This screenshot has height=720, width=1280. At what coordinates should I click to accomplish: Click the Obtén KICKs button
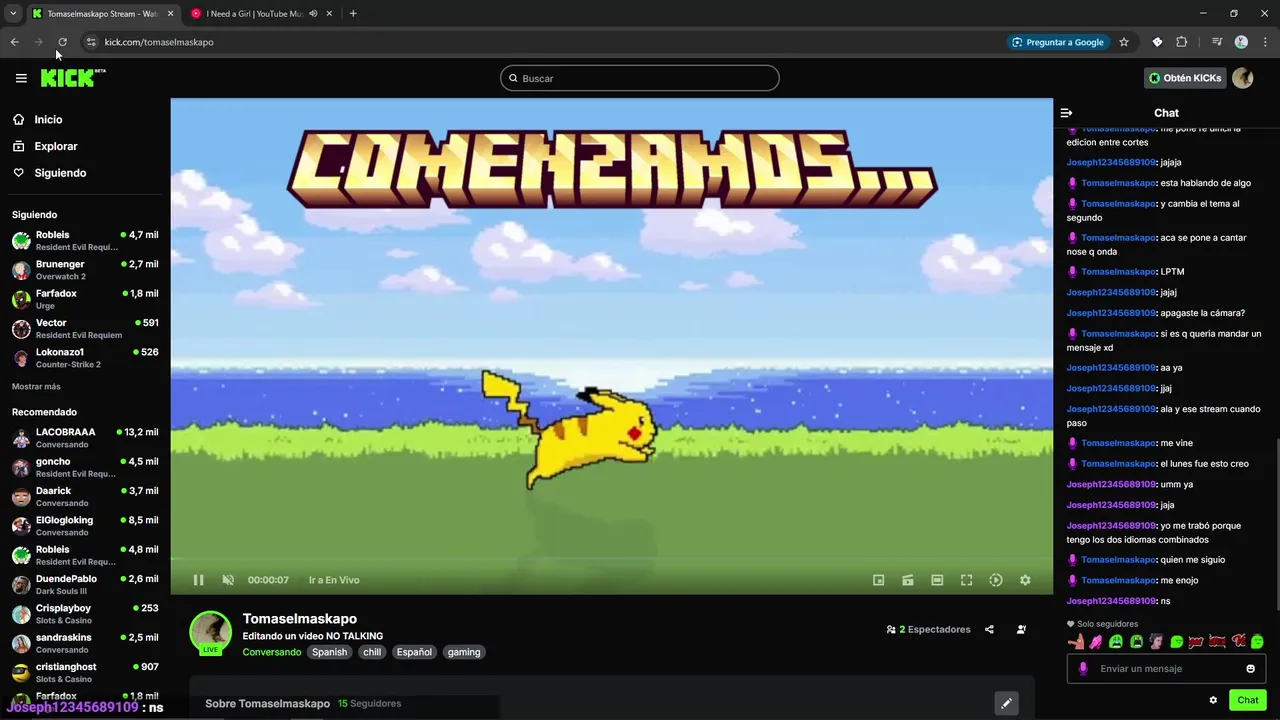(1185, 78)
